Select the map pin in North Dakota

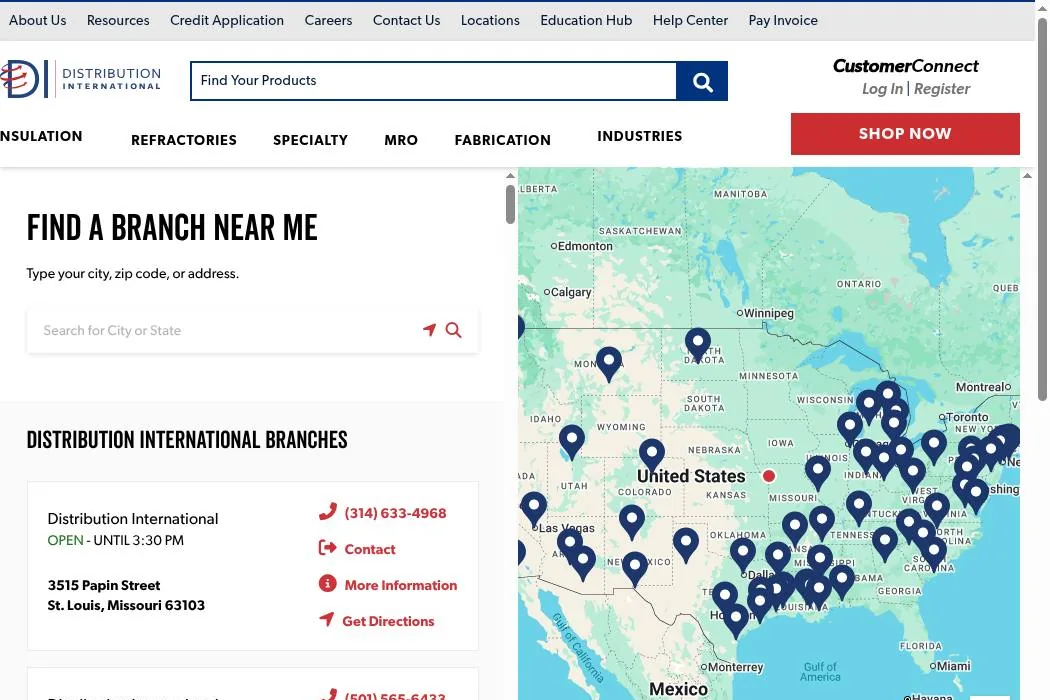(x=698, y=344)
